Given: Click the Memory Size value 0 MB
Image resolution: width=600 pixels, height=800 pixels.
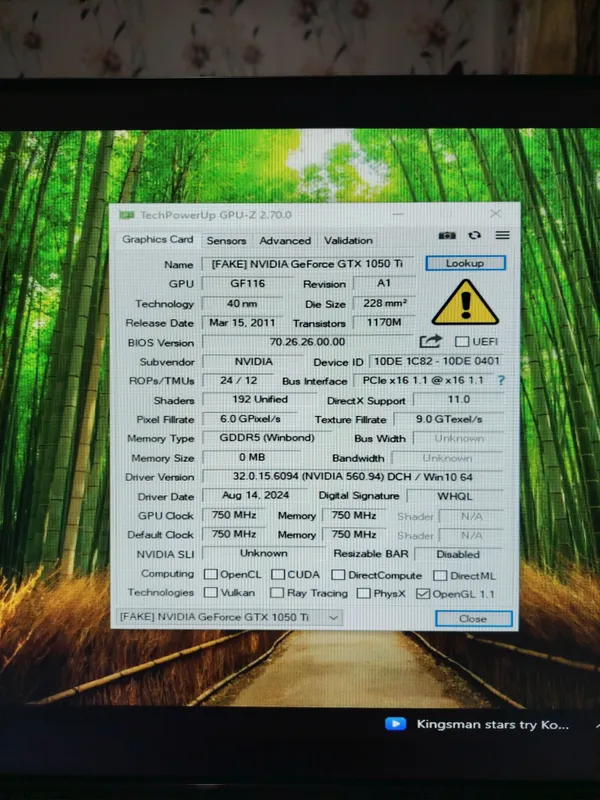Looking at the screenshot, I should point(252,457).
